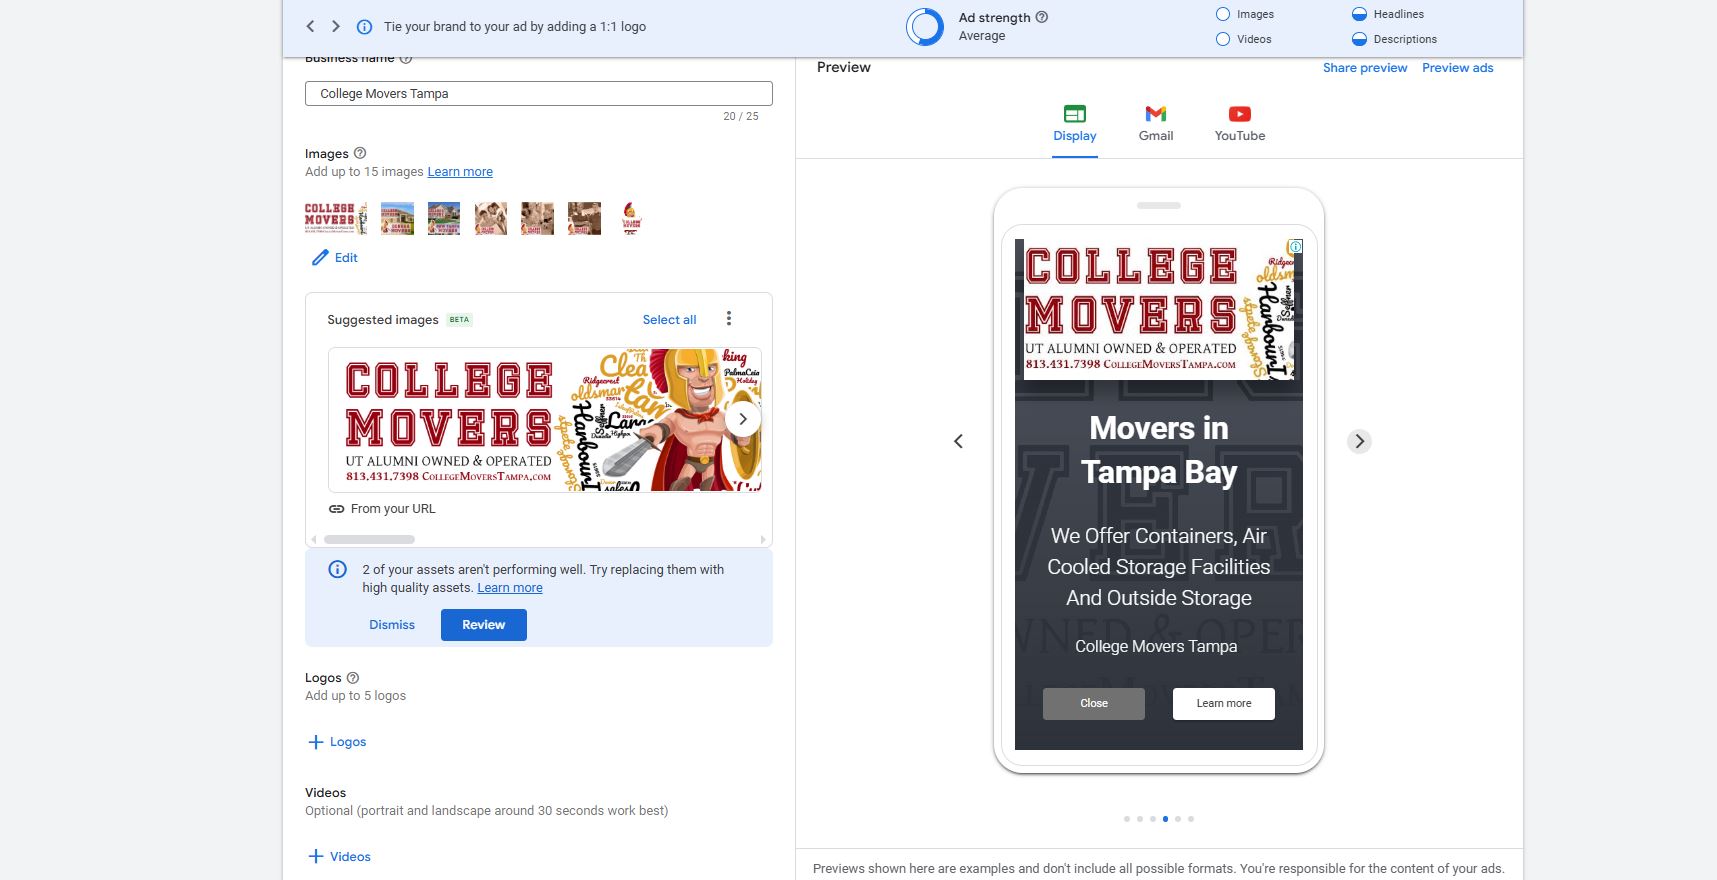Click the blue Review button
This screenshot has width=1717, height=880.
pyautogui.click(x=484, y=625)
